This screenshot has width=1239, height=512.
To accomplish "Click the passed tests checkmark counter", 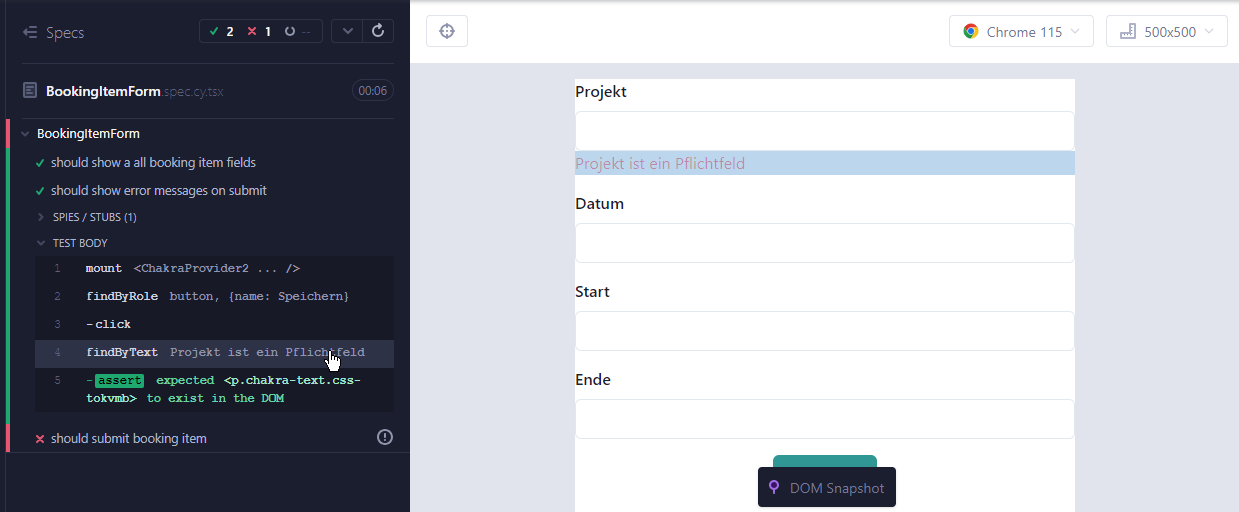I will pos(222,31).
